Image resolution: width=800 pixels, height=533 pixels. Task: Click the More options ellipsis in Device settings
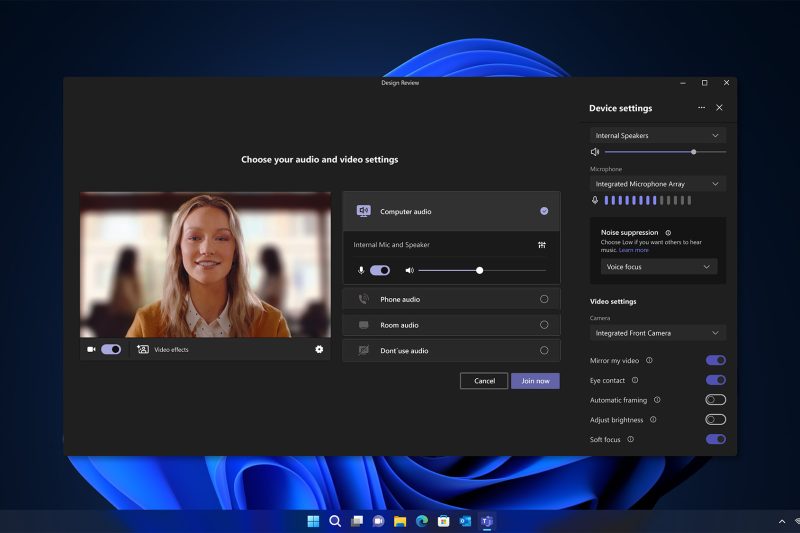701,108
